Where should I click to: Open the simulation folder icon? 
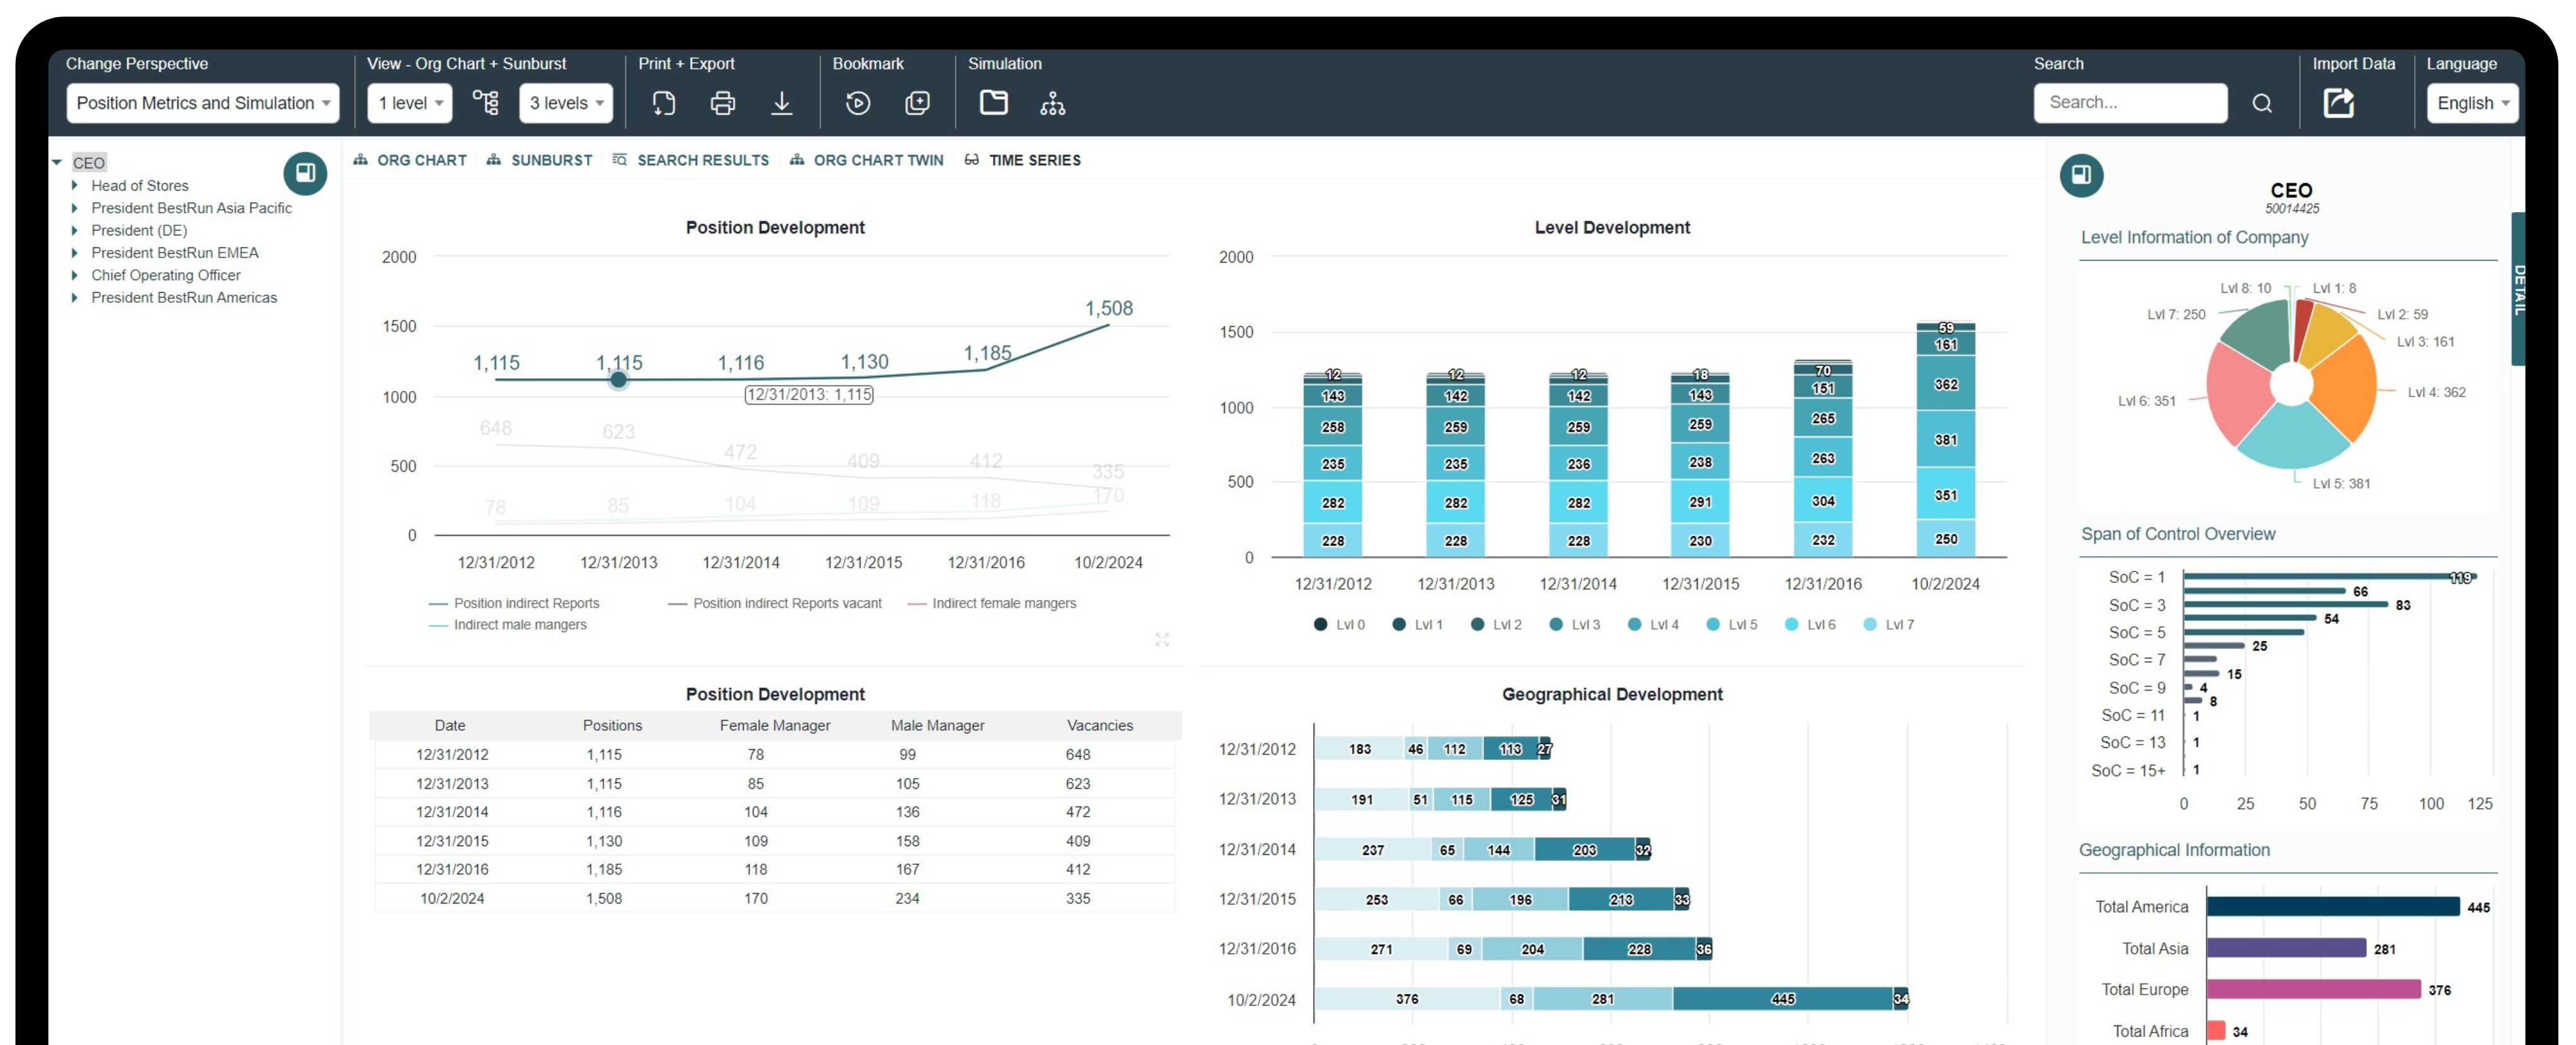[993, 102]
